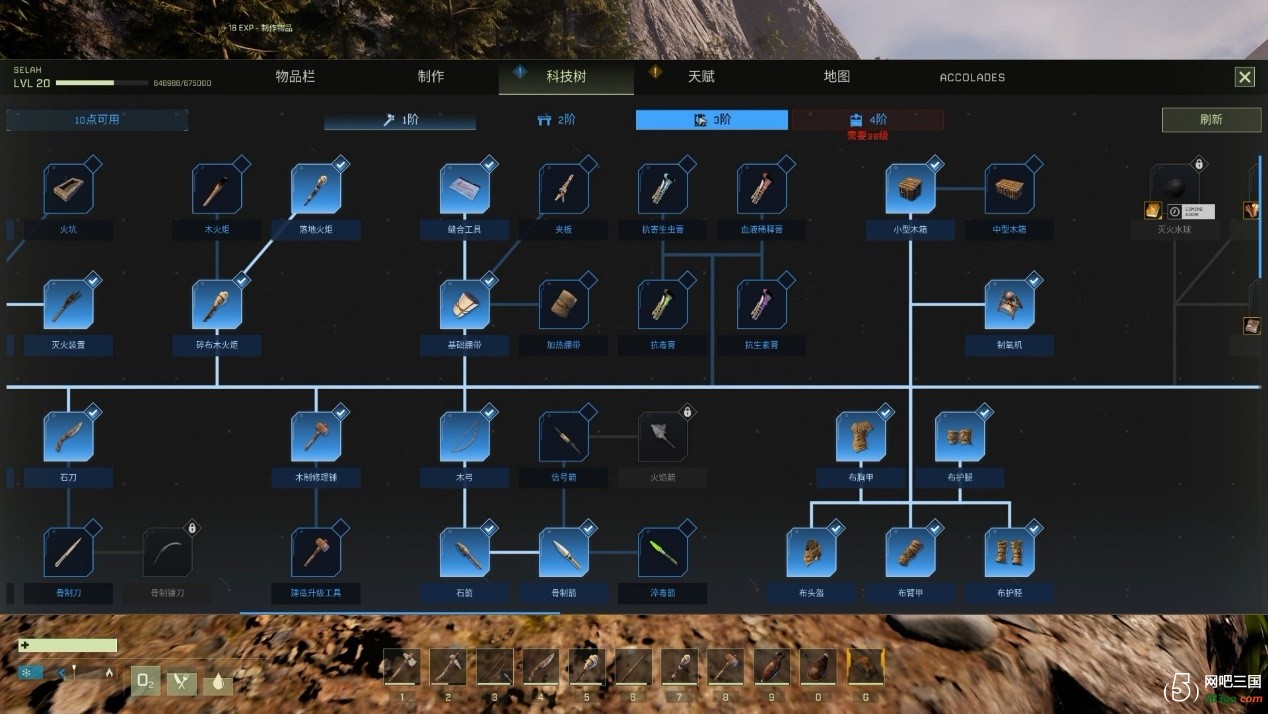Click the checkmark badge on 落地火炬
Screen dimensions: 1268x714
click(x=340, y=164)
